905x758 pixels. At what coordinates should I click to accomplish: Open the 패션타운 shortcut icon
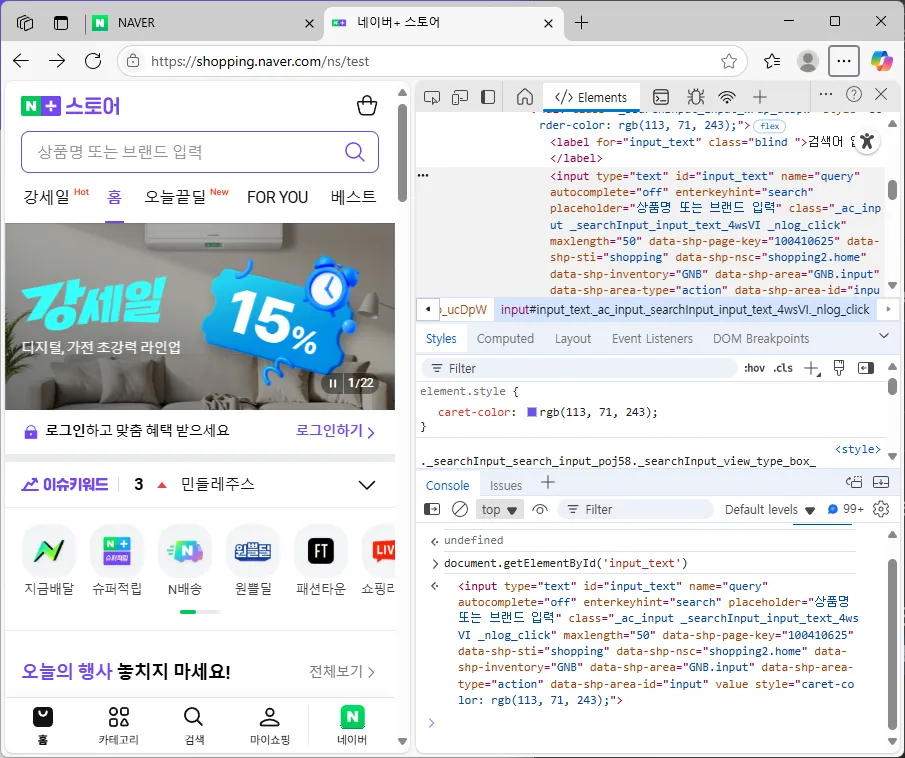tap(321, 551)
